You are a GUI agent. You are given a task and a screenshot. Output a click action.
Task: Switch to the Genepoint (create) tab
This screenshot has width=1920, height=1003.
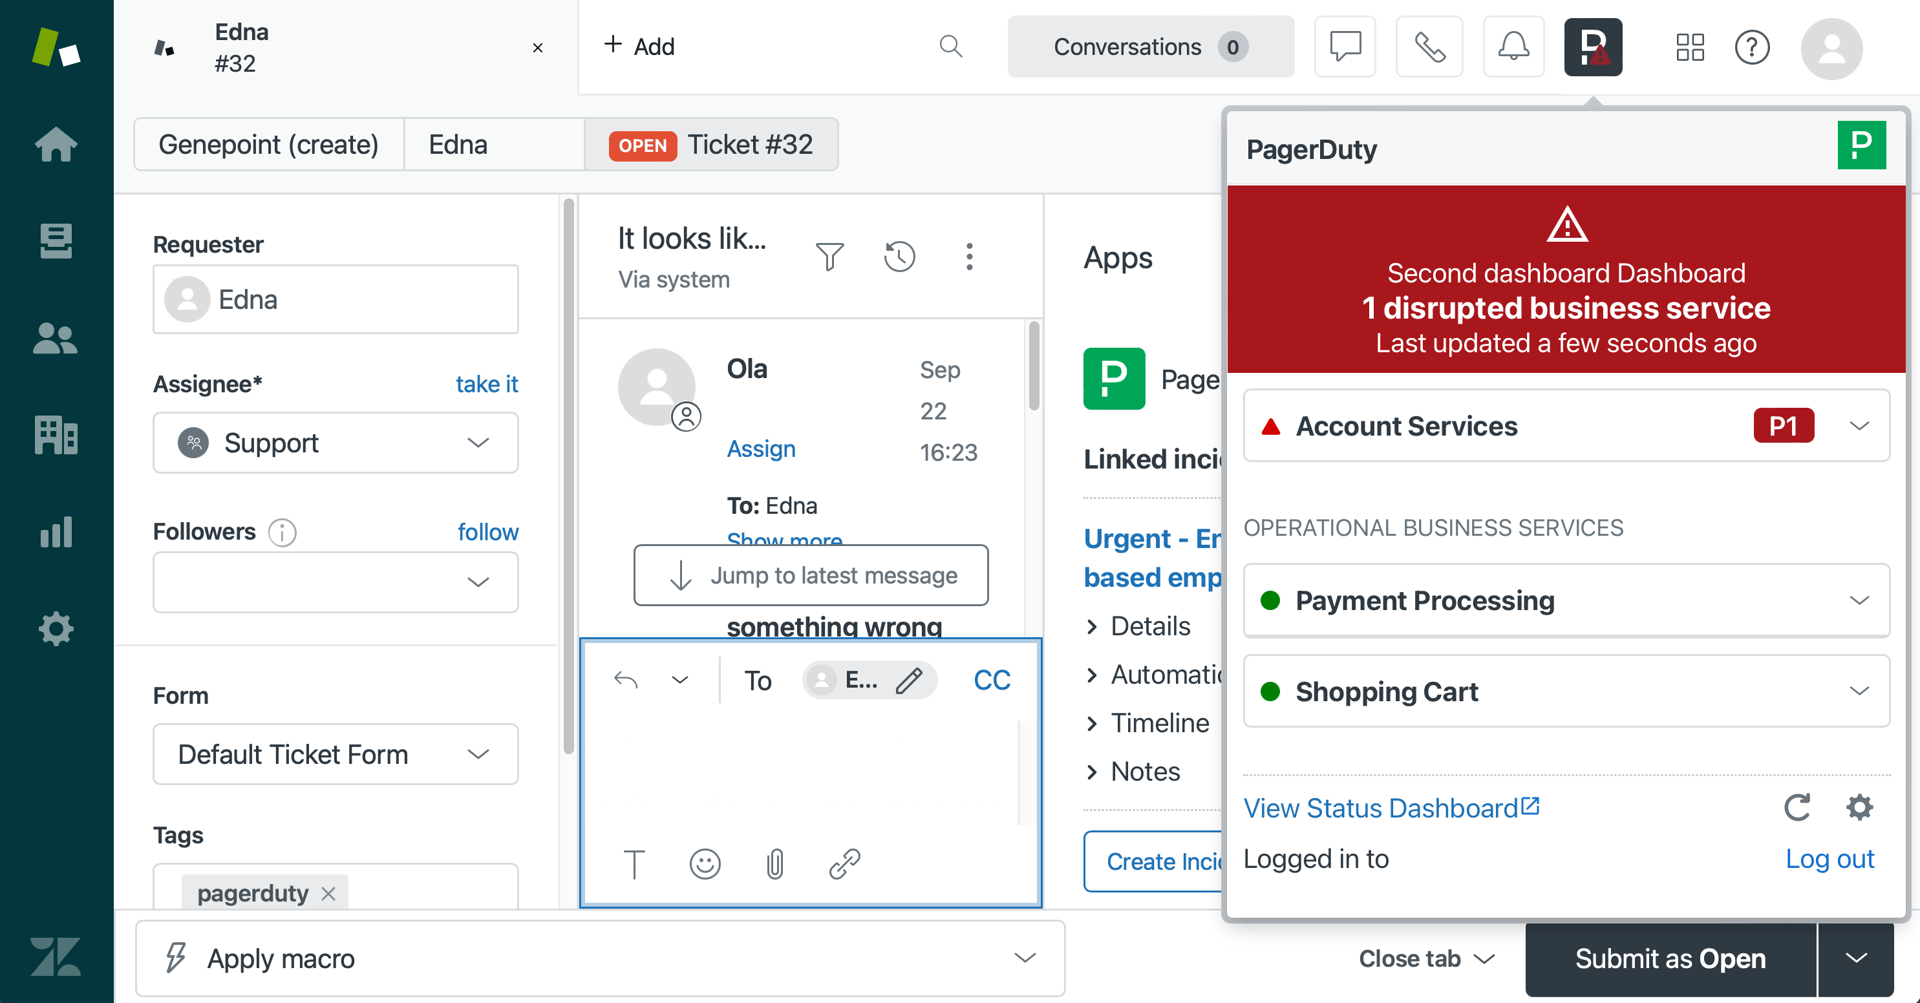click(268, 145)
